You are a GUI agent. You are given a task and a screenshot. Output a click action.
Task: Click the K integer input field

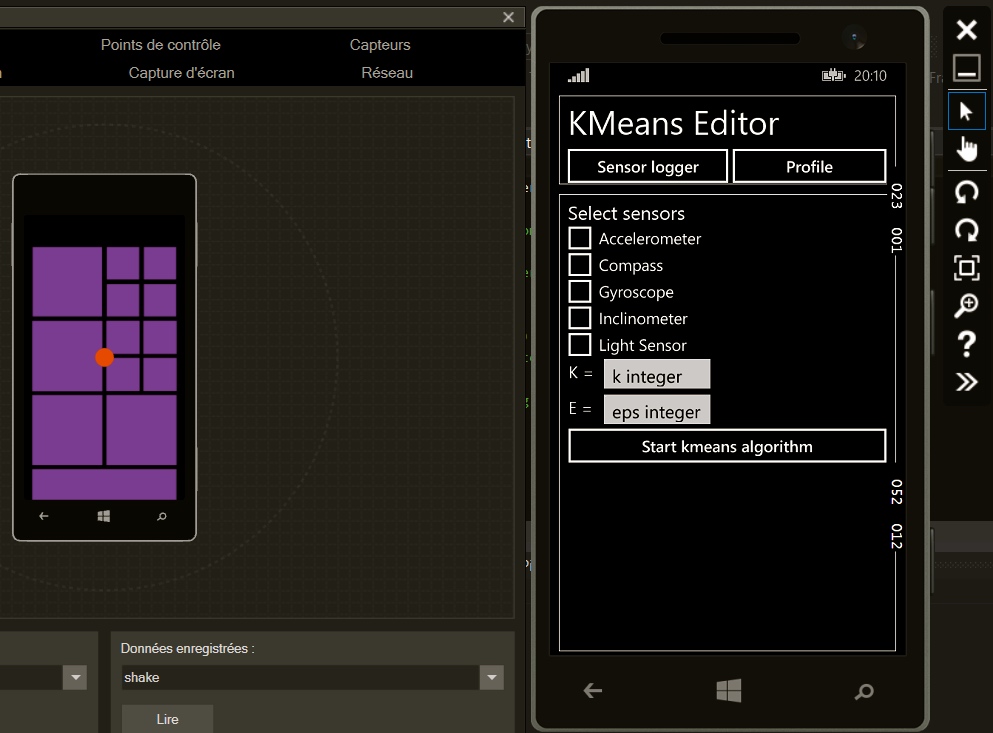coord(656,376)
